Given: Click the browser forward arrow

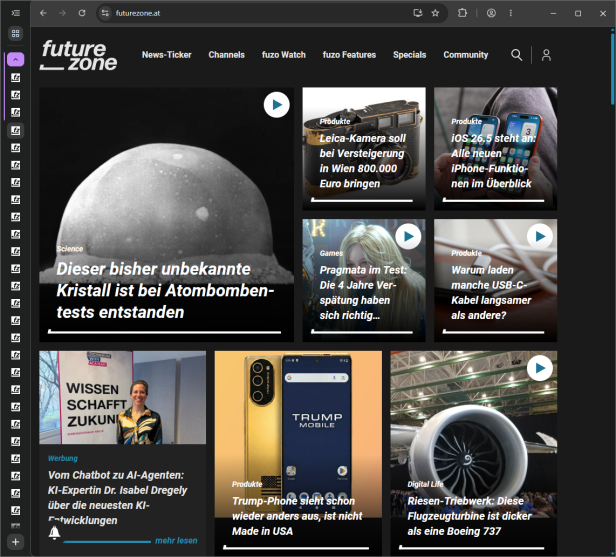Looking at the screenshot, I should [x=62, y=13].
